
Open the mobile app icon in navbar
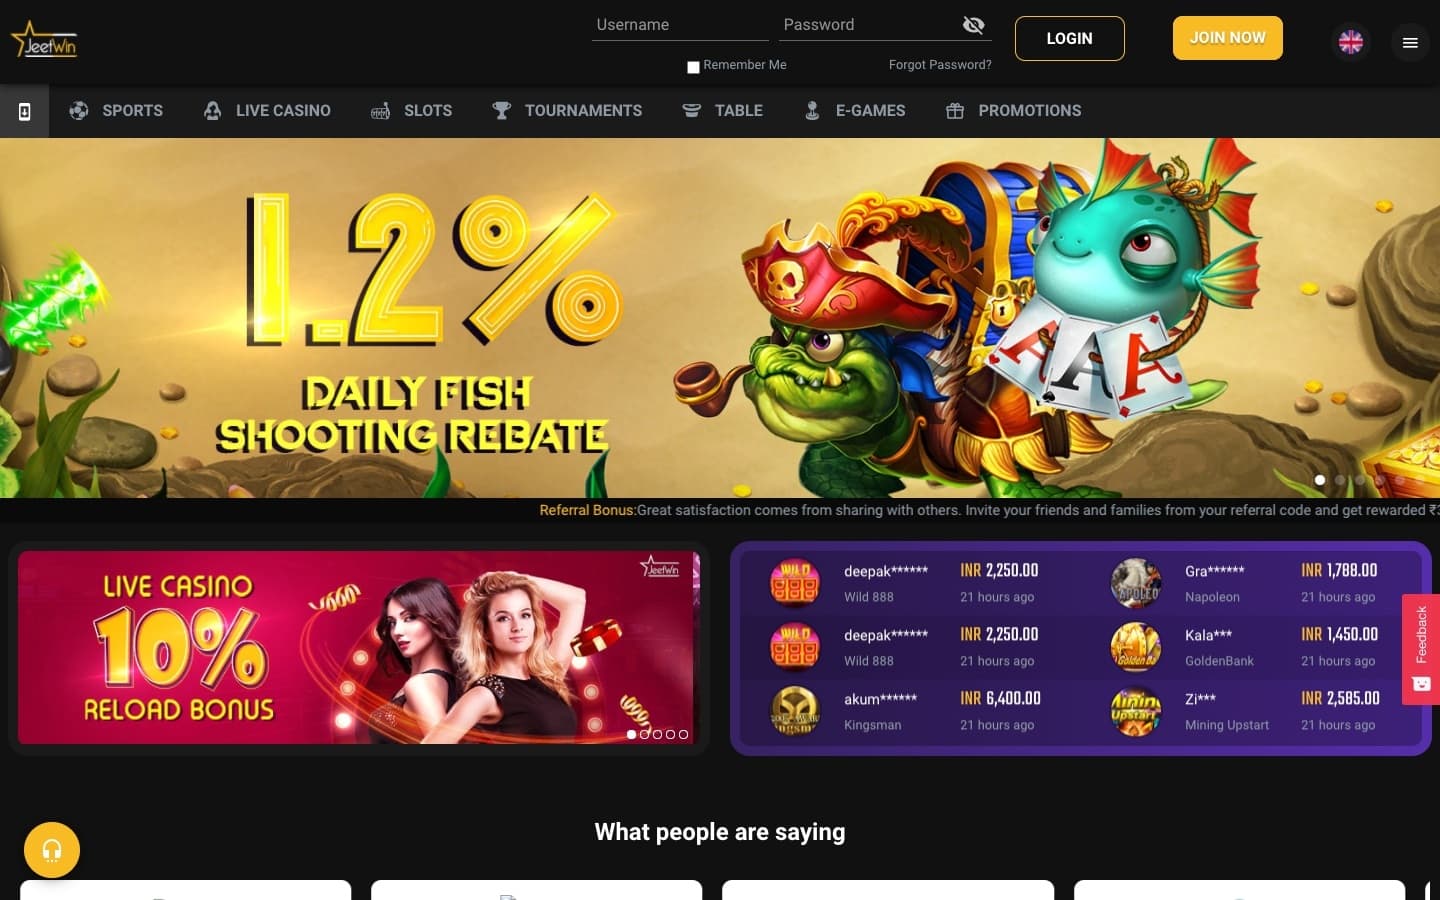[25, 111]
